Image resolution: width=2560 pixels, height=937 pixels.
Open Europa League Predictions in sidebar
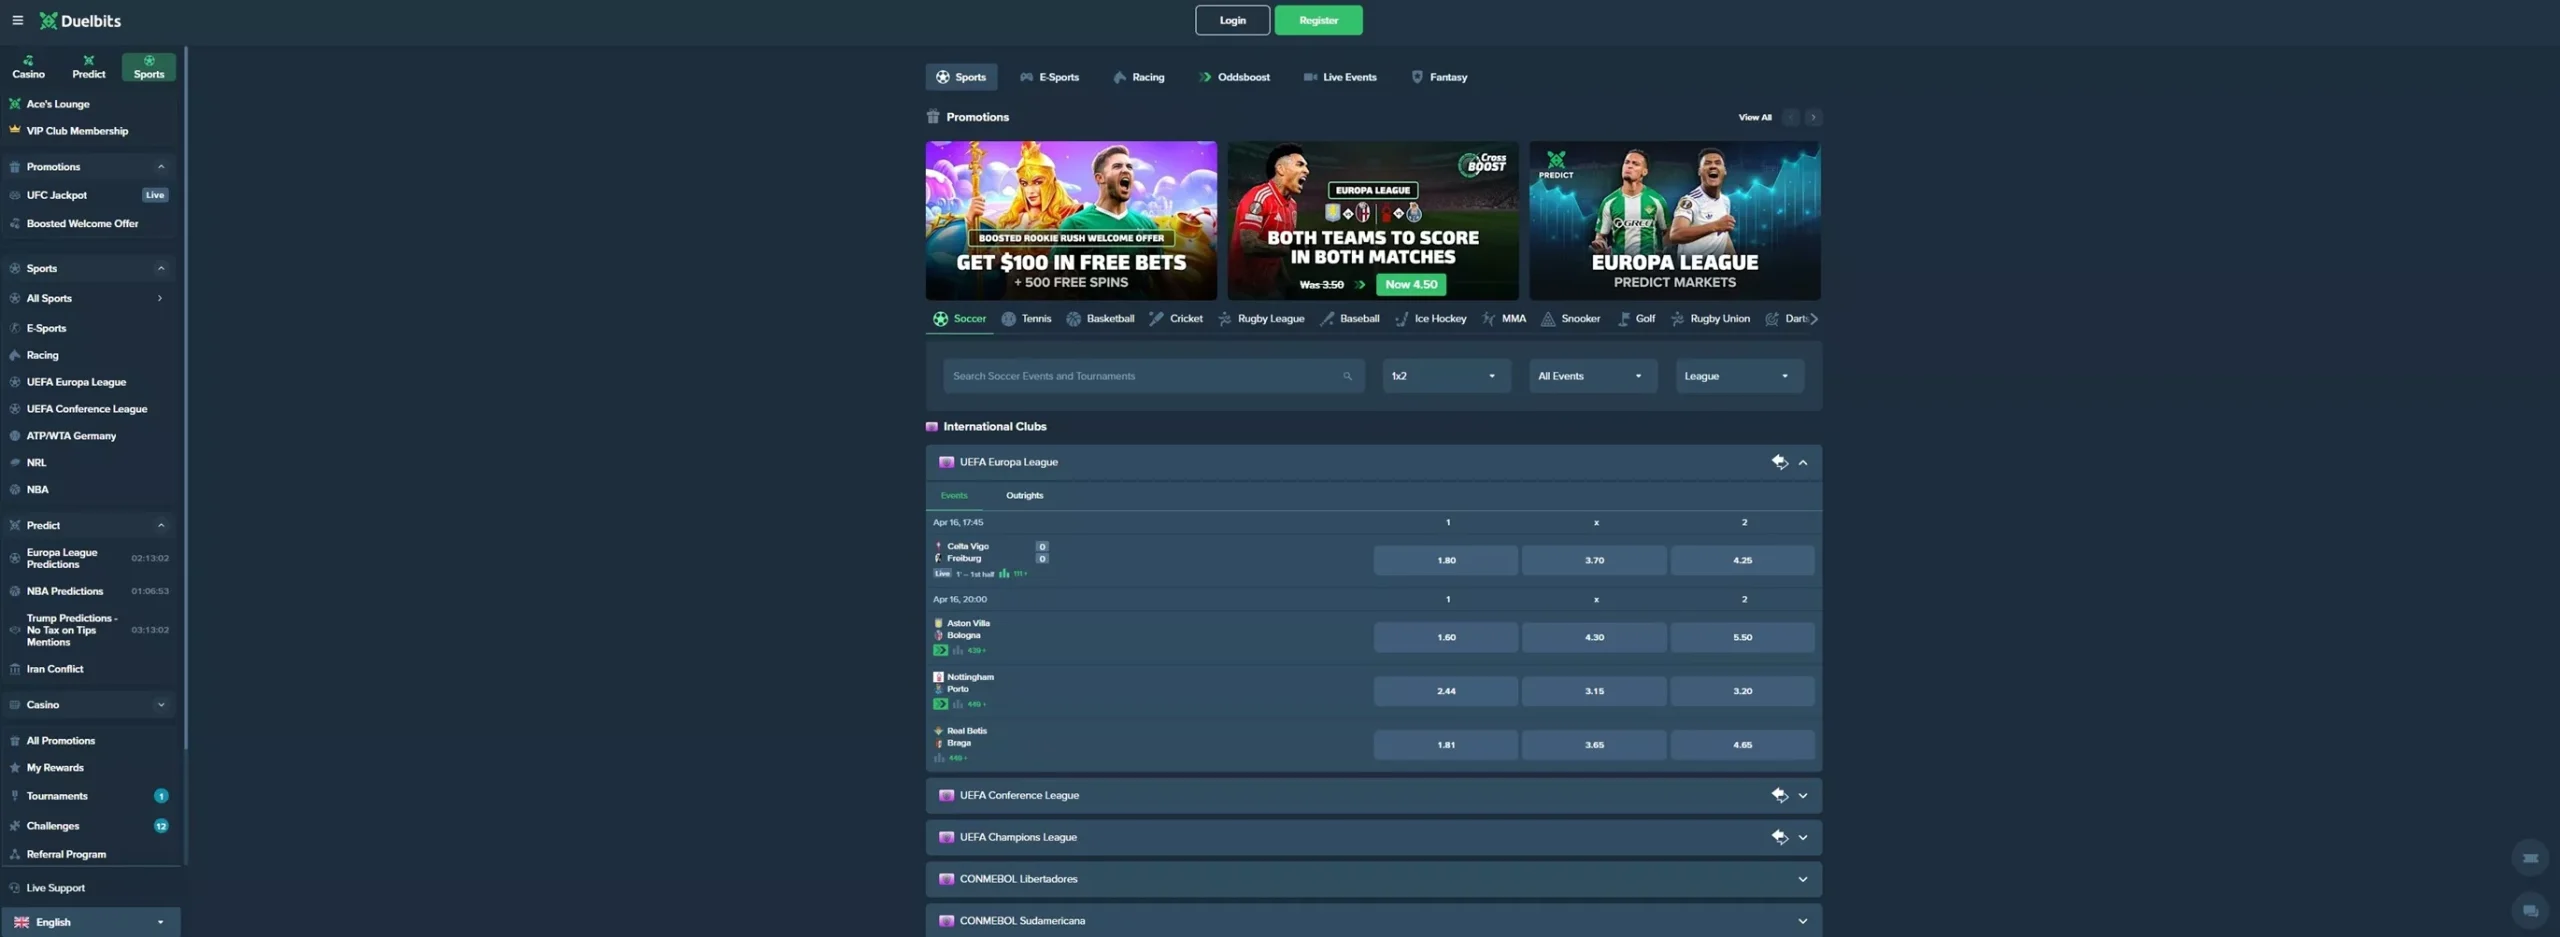tap(89, 558)
